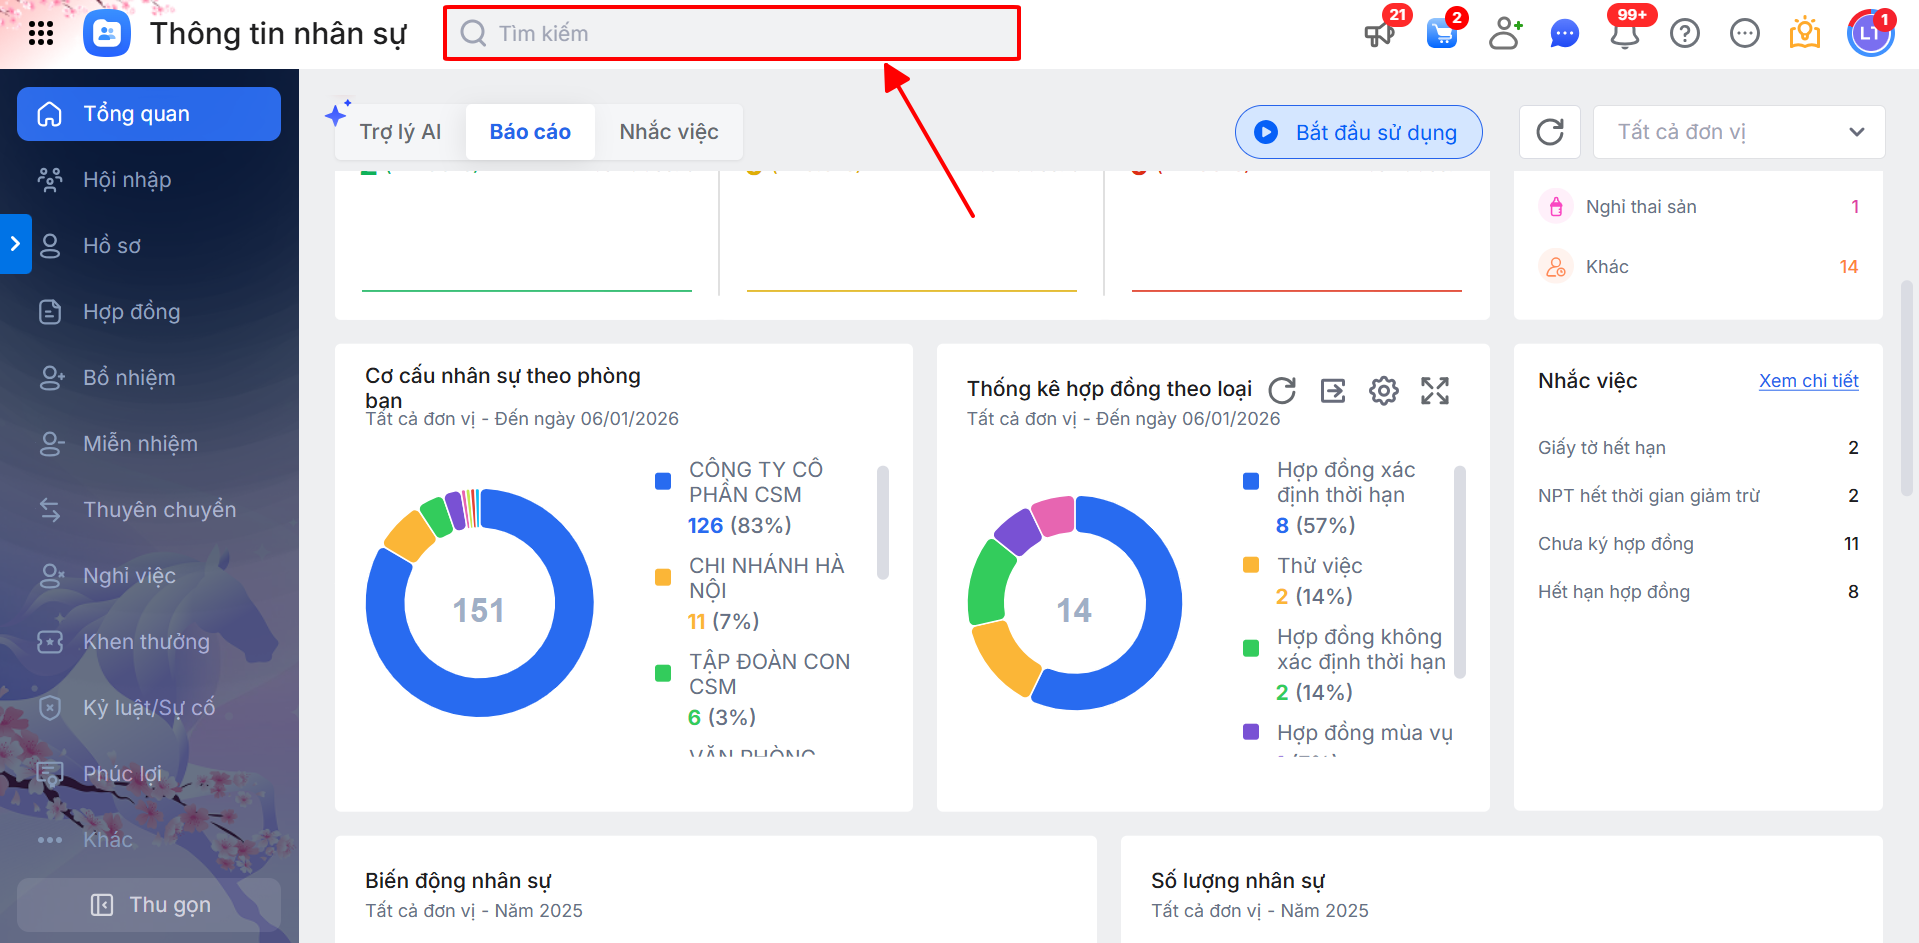This screenshot has height=943, width=1919.
Task: Click blue swatch for CÔNG TY CỔ PHẦN CSM
Action: point(663,481)
